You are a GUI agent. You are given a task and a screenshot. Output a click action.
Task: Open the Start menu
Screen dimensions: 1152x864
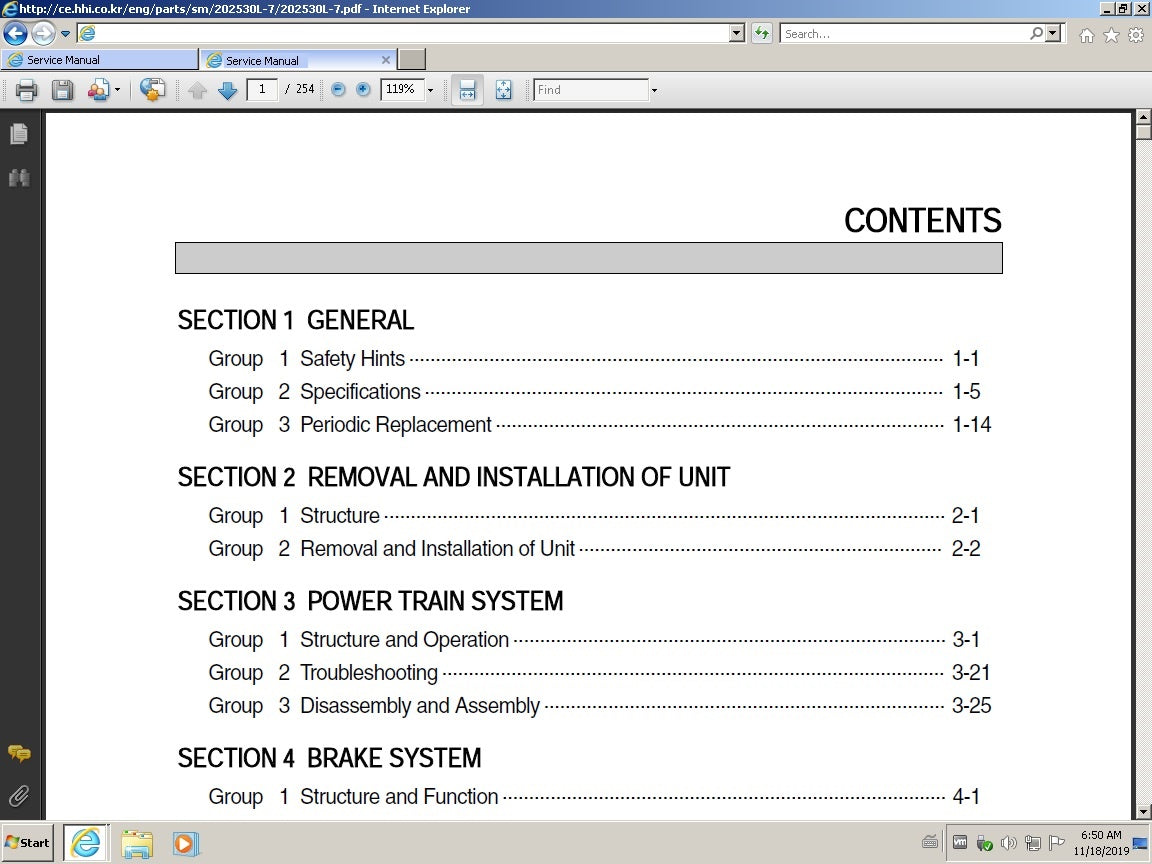pyautogui.click(x=26, y=842)
